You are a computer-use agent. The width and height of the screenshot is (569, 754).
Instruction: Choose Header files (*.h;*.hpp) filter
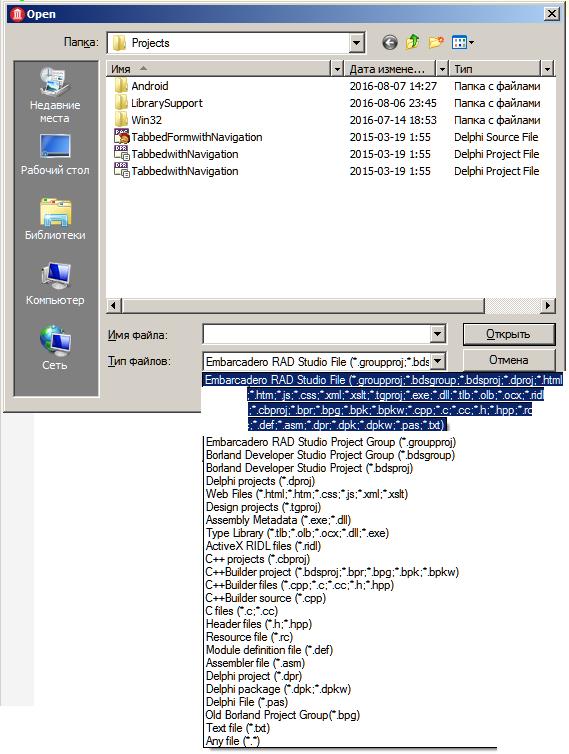259,624
